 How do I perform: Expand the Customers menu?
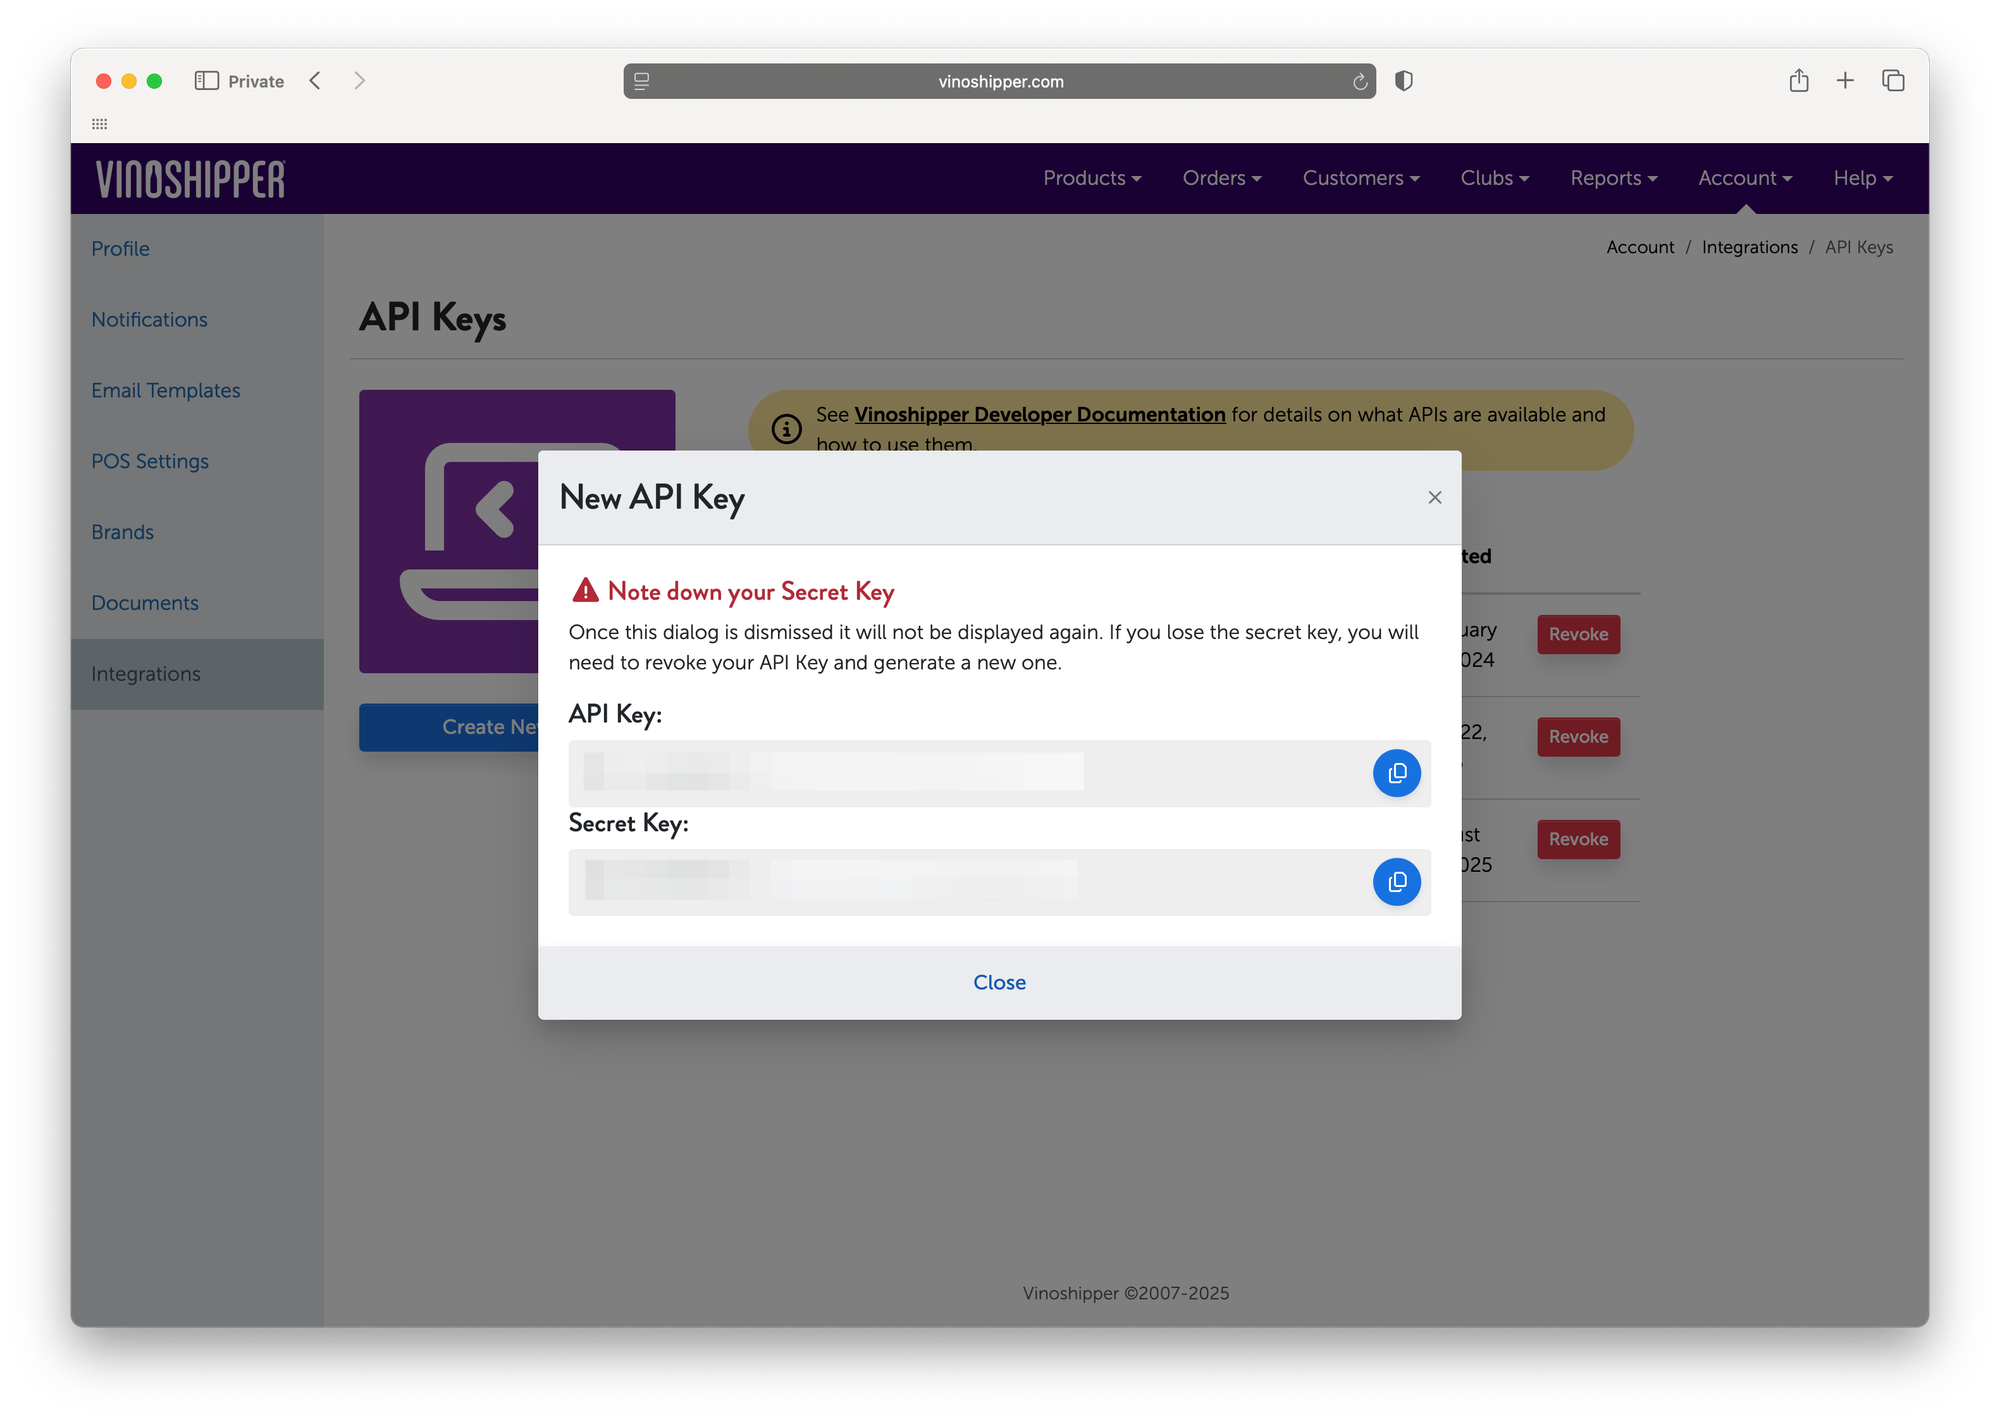(1361, 178)
